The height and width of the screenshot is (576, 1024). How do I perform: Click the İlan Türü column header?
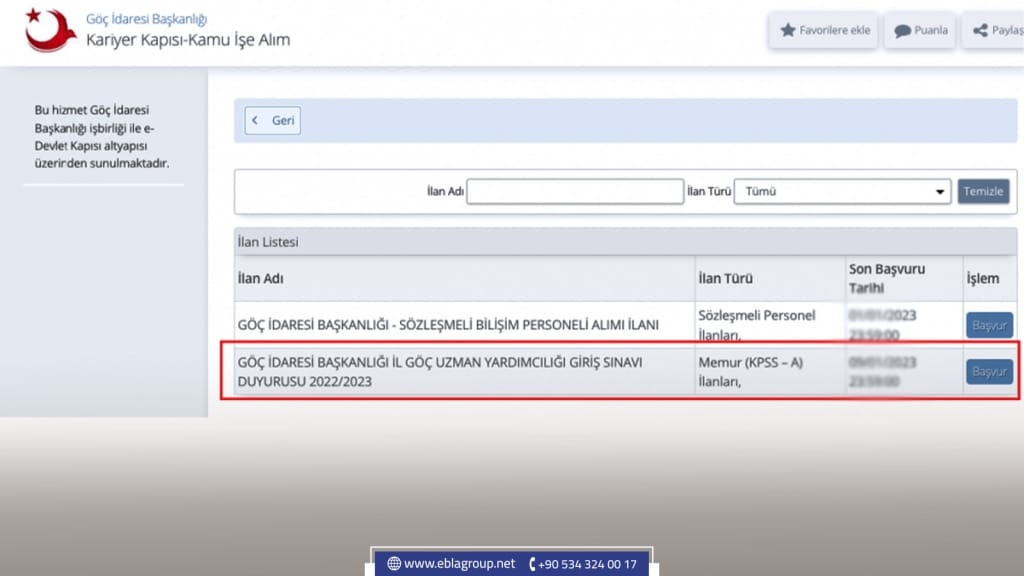pos(726,279)
